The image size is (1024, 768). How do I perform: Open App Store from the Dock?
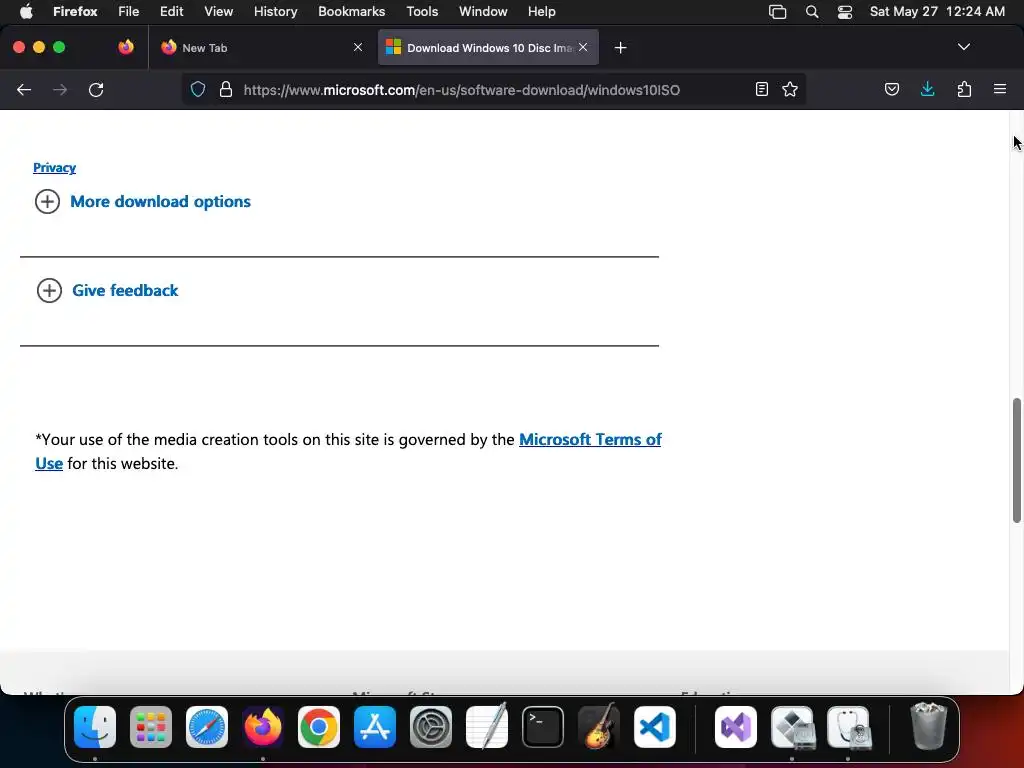pos(375,727)
